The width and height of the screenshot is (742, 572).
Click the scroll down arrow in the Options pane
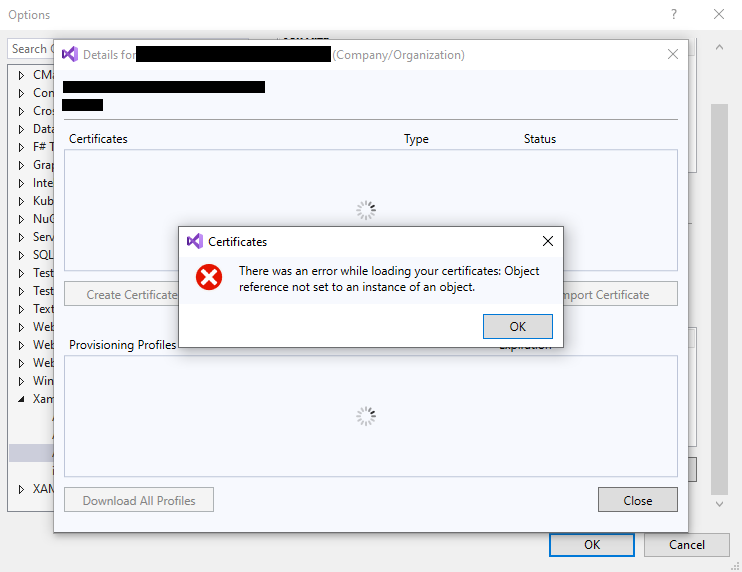click(x=719, y=505)
